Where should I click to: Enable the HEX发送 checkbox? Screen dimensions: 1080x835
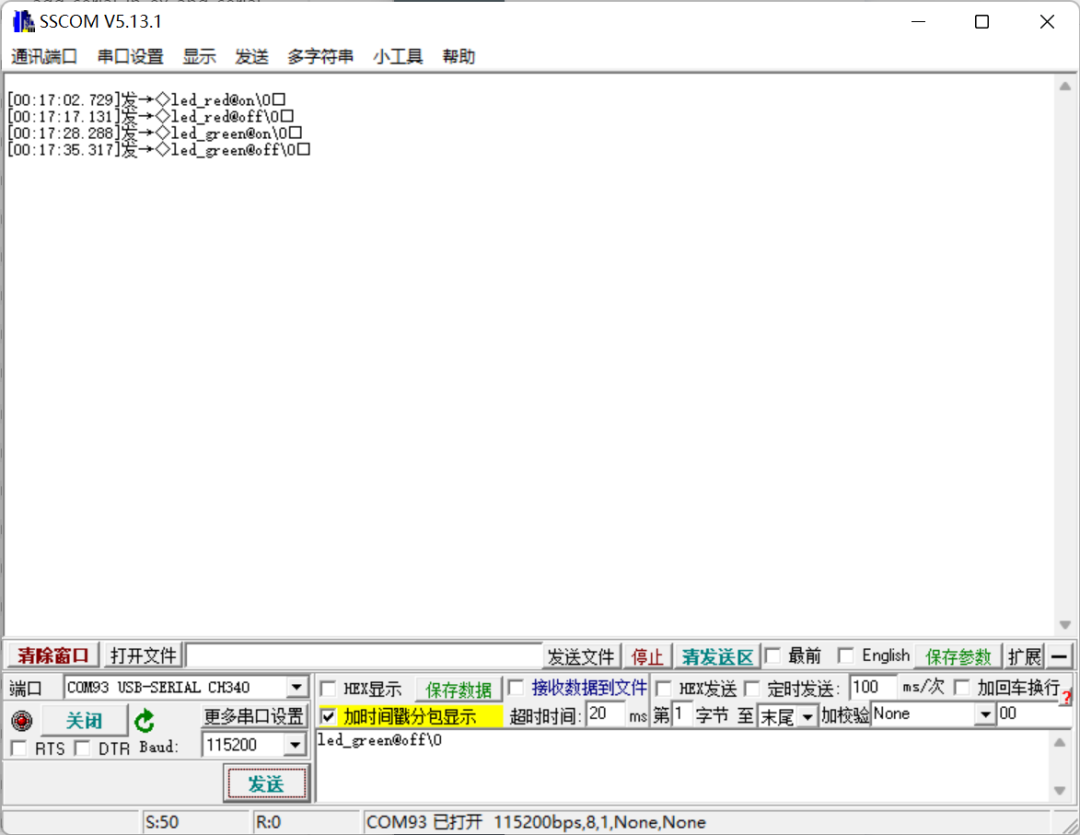click(x=663, y=687)
